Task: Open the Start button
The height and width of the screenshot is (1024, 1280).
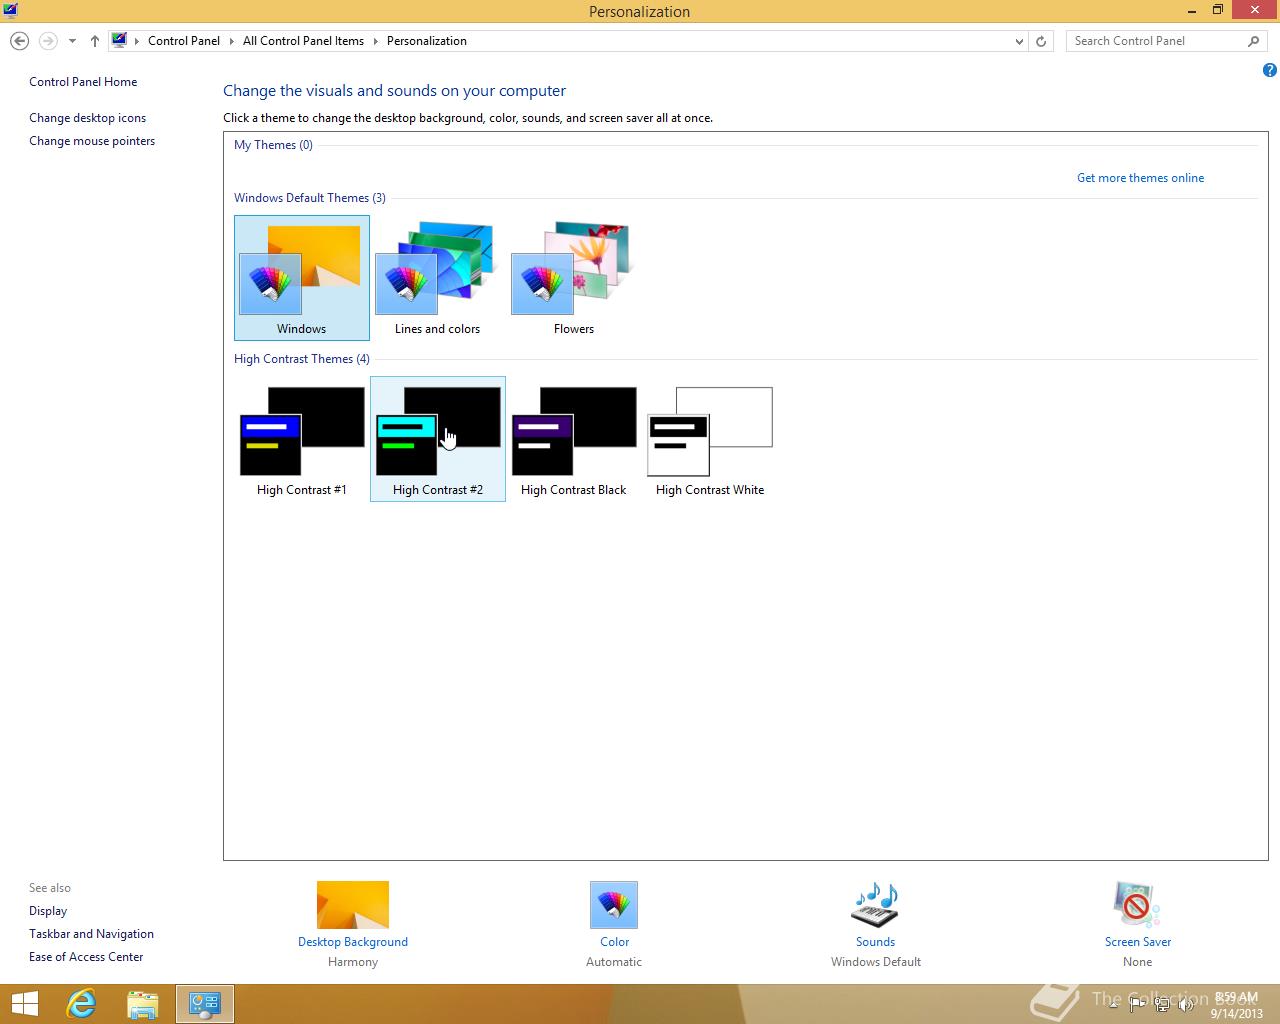Action: click(x=24, y=1004)
